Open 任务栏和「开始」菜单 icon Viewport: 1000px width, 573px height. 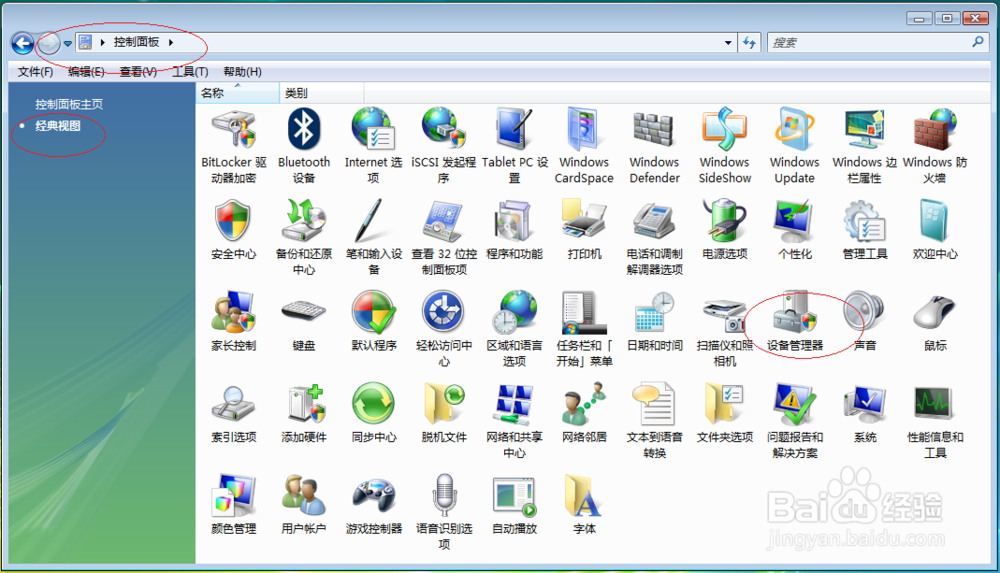(x=584, y=313)
